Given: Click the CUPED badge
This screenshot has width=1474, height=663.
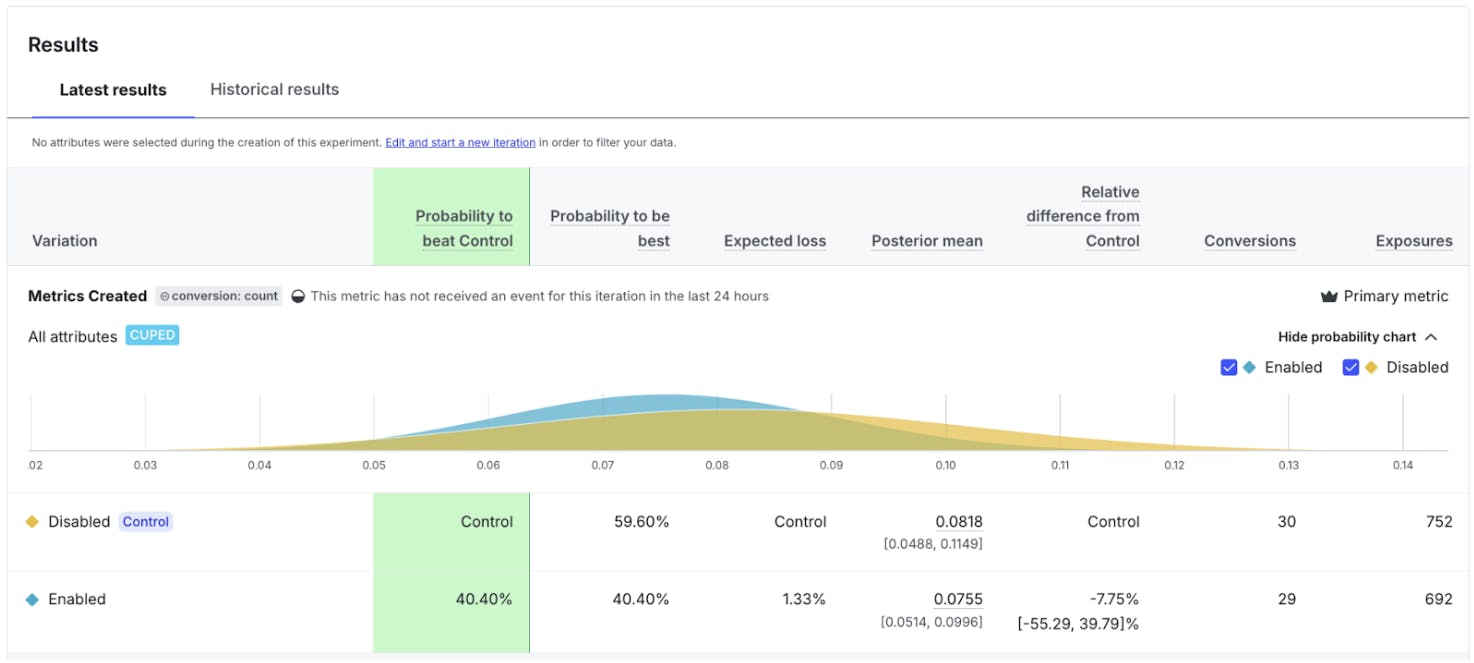Looking at the screenshot, I should coord(152,336).
